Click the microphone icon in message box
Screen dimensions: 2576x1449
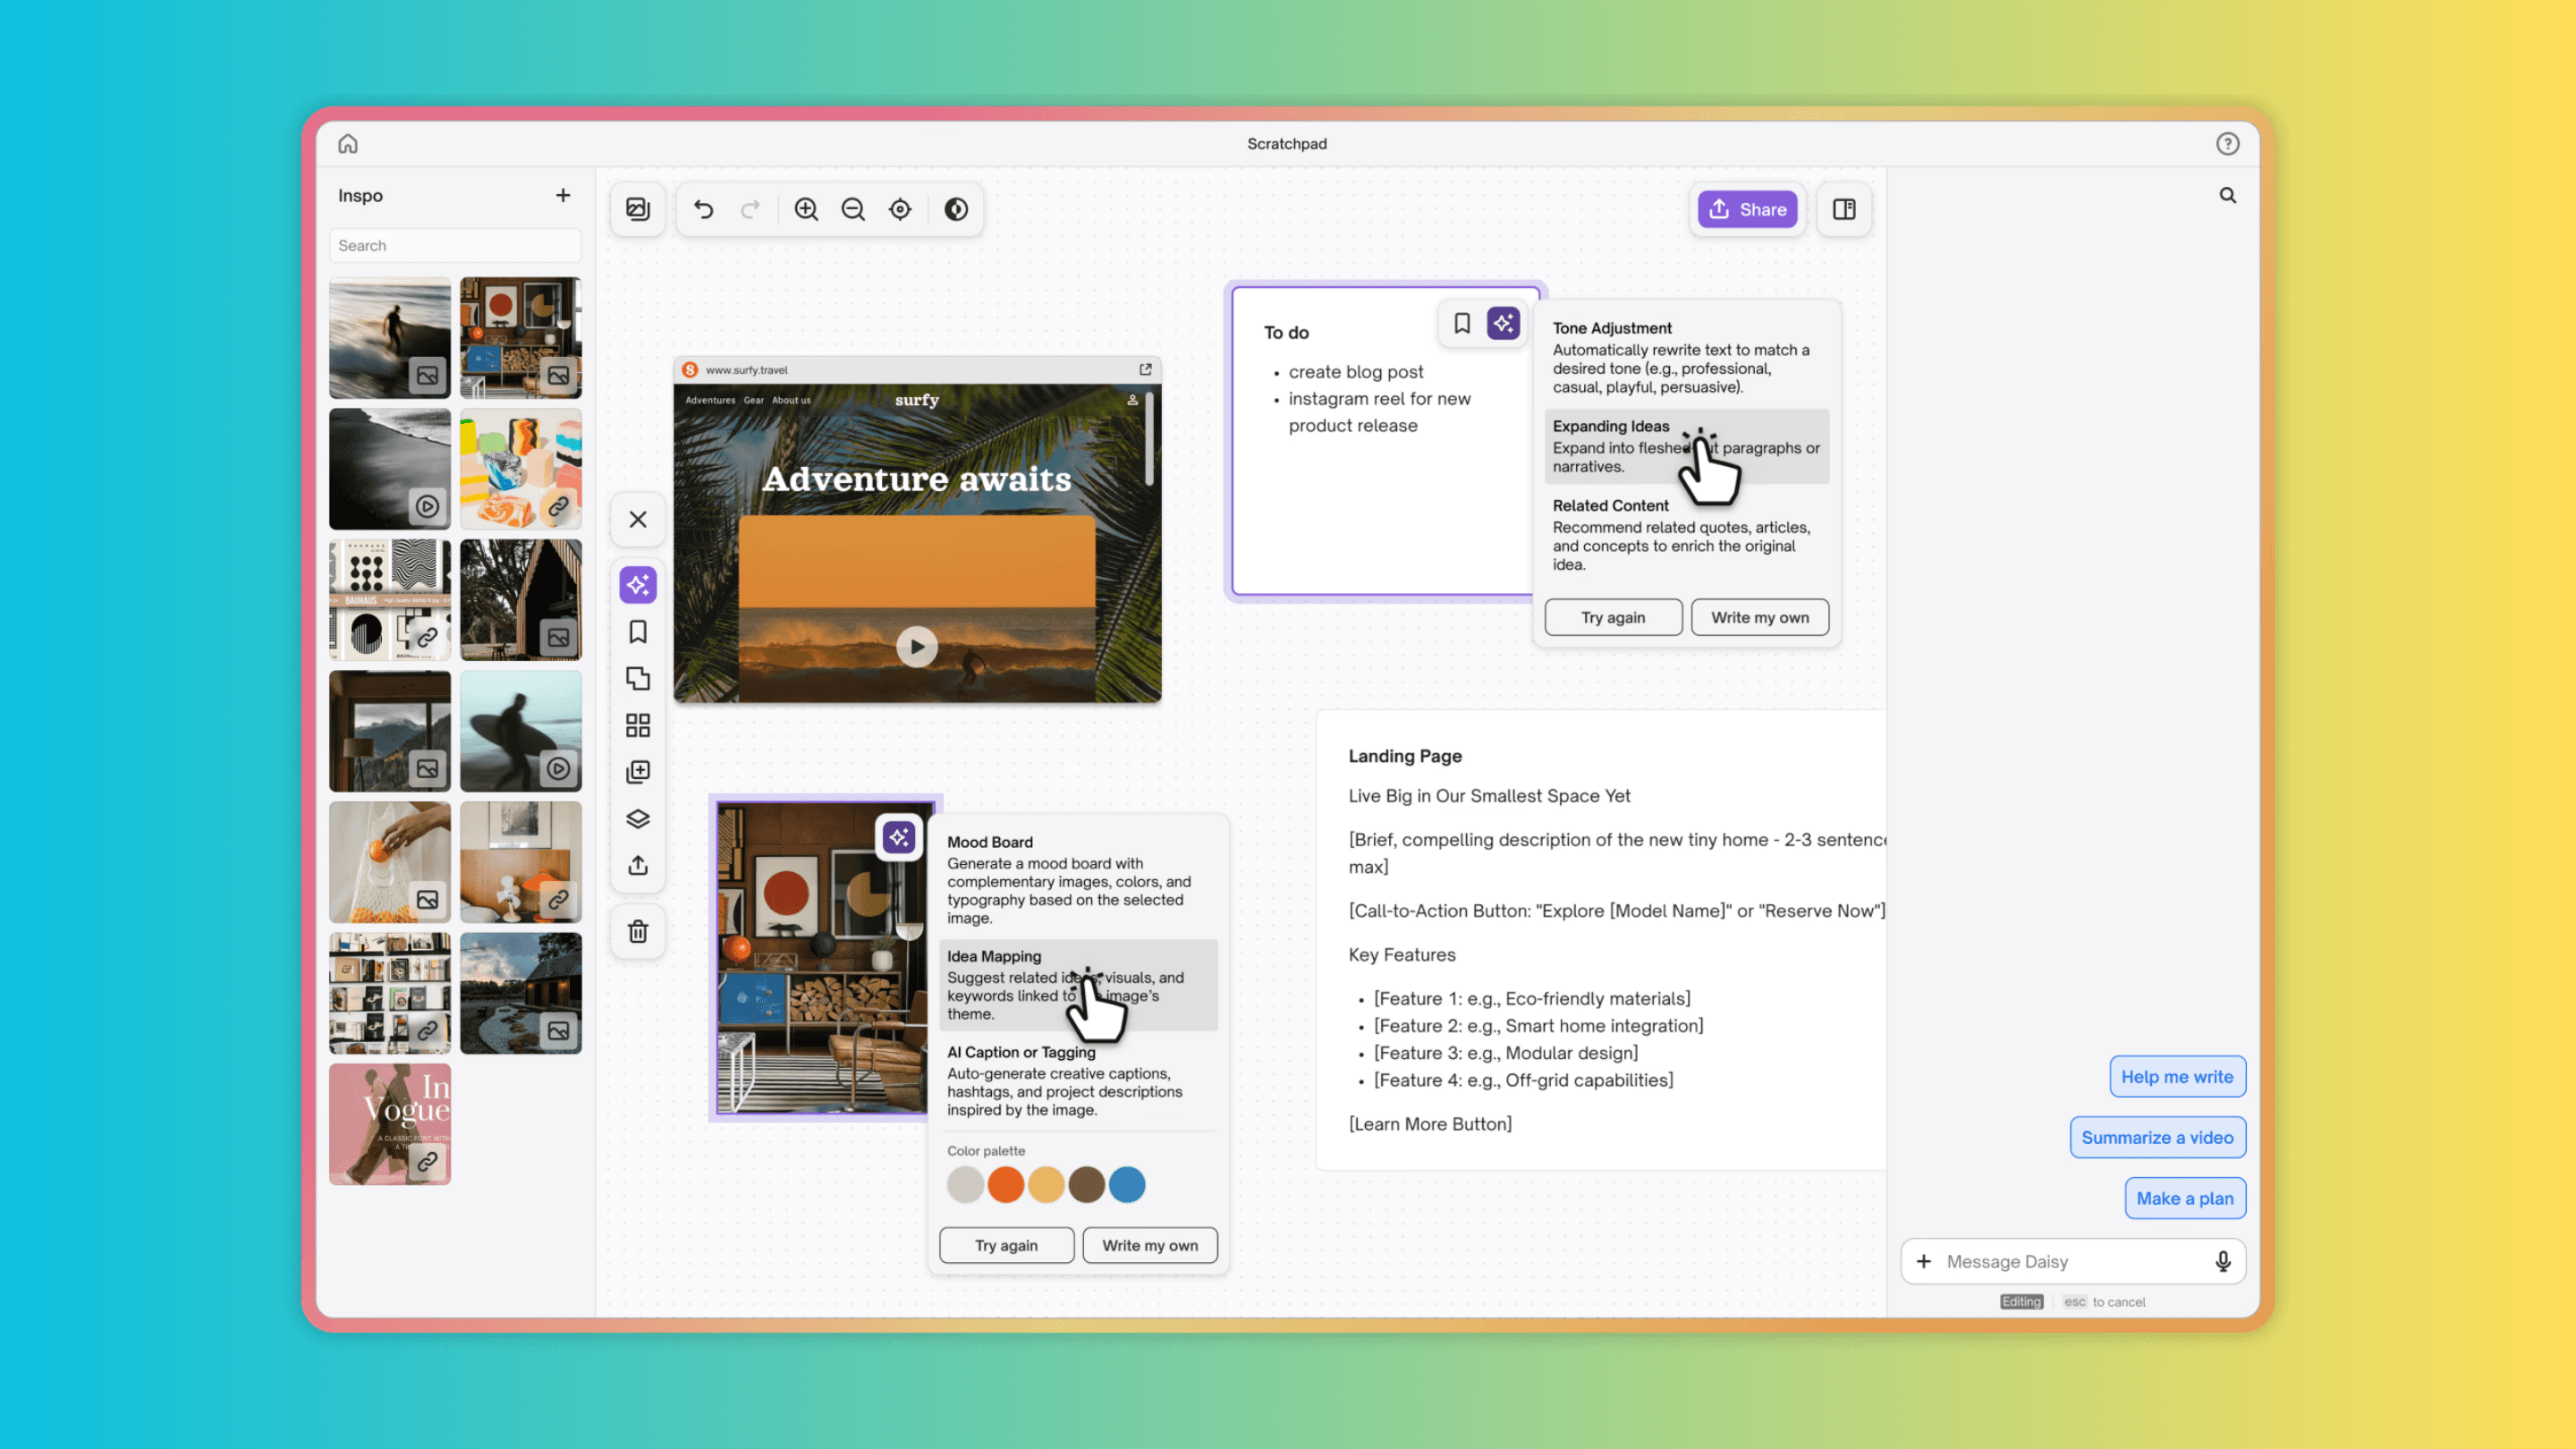(x=2222, y=1262)
